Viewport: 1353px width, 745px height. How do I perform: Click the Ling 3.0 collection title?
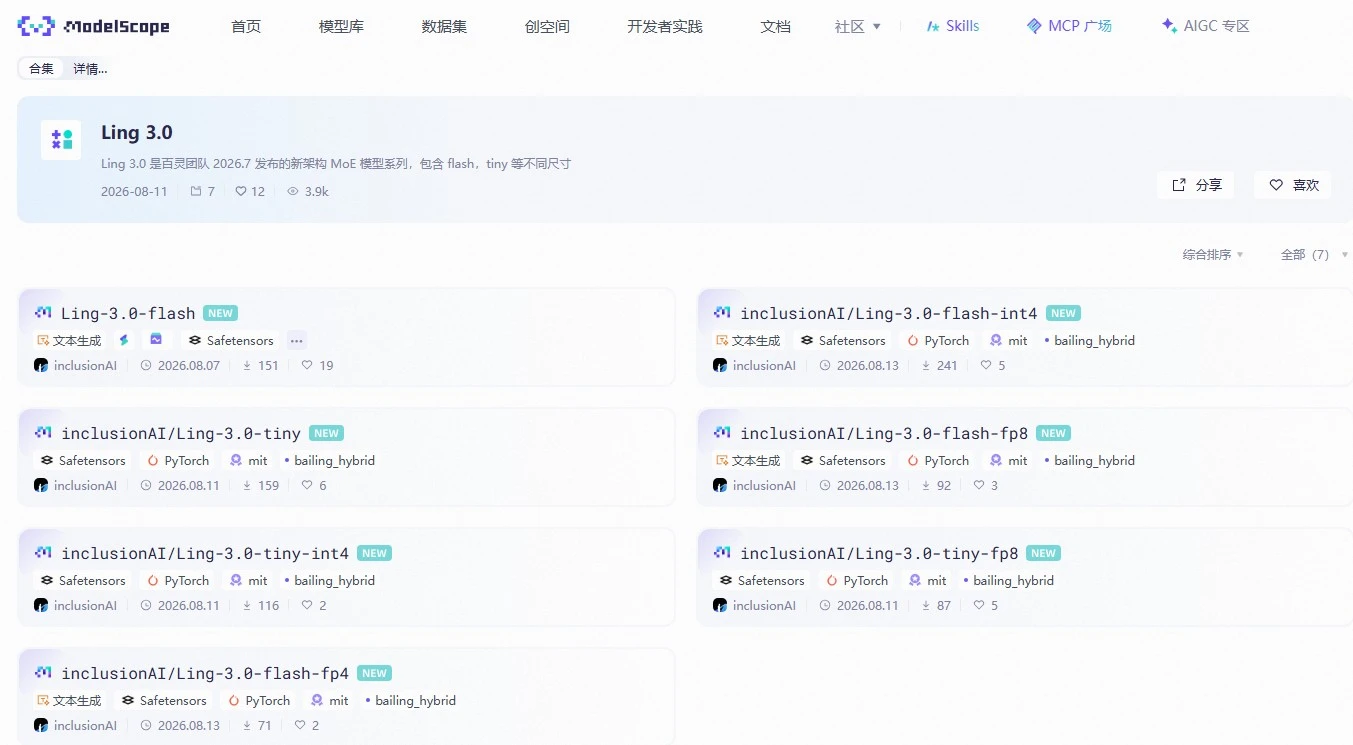tap(137, 133)
